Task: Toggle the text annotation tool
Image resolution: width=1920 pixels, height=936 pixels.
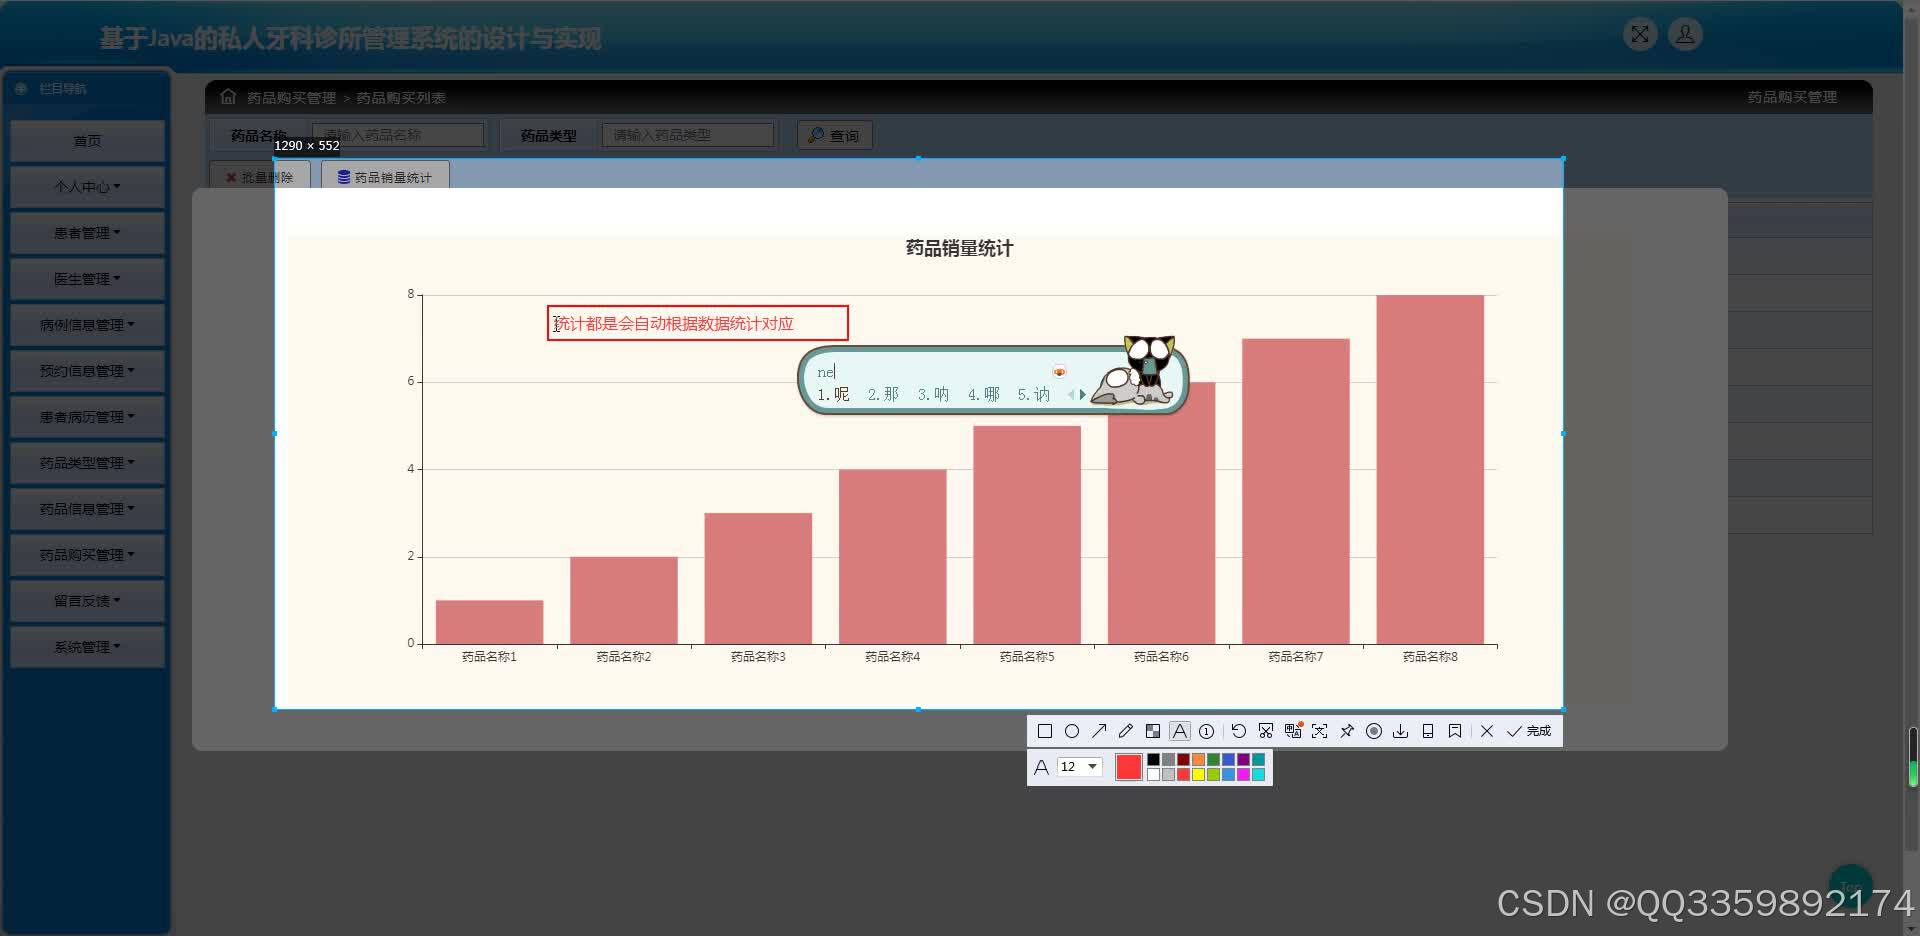Action: [x=1180, y=731]
